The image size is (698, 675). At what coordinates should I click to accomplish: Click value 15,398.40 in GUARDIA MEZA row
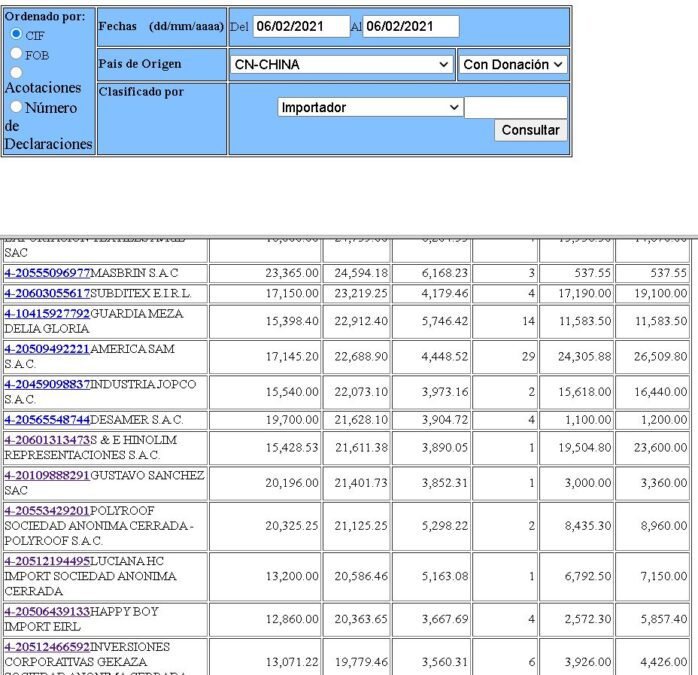coord(292,321)
